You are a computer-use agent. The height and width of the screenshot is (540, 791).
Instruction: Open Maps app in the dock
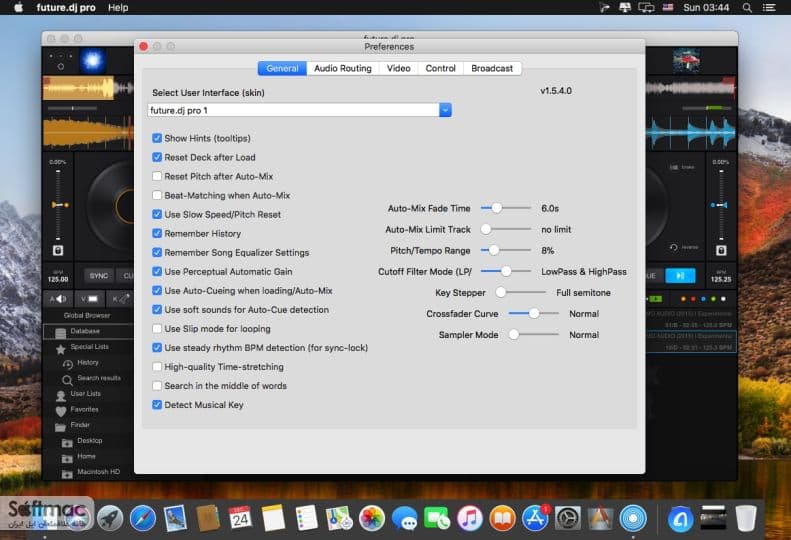339,518
